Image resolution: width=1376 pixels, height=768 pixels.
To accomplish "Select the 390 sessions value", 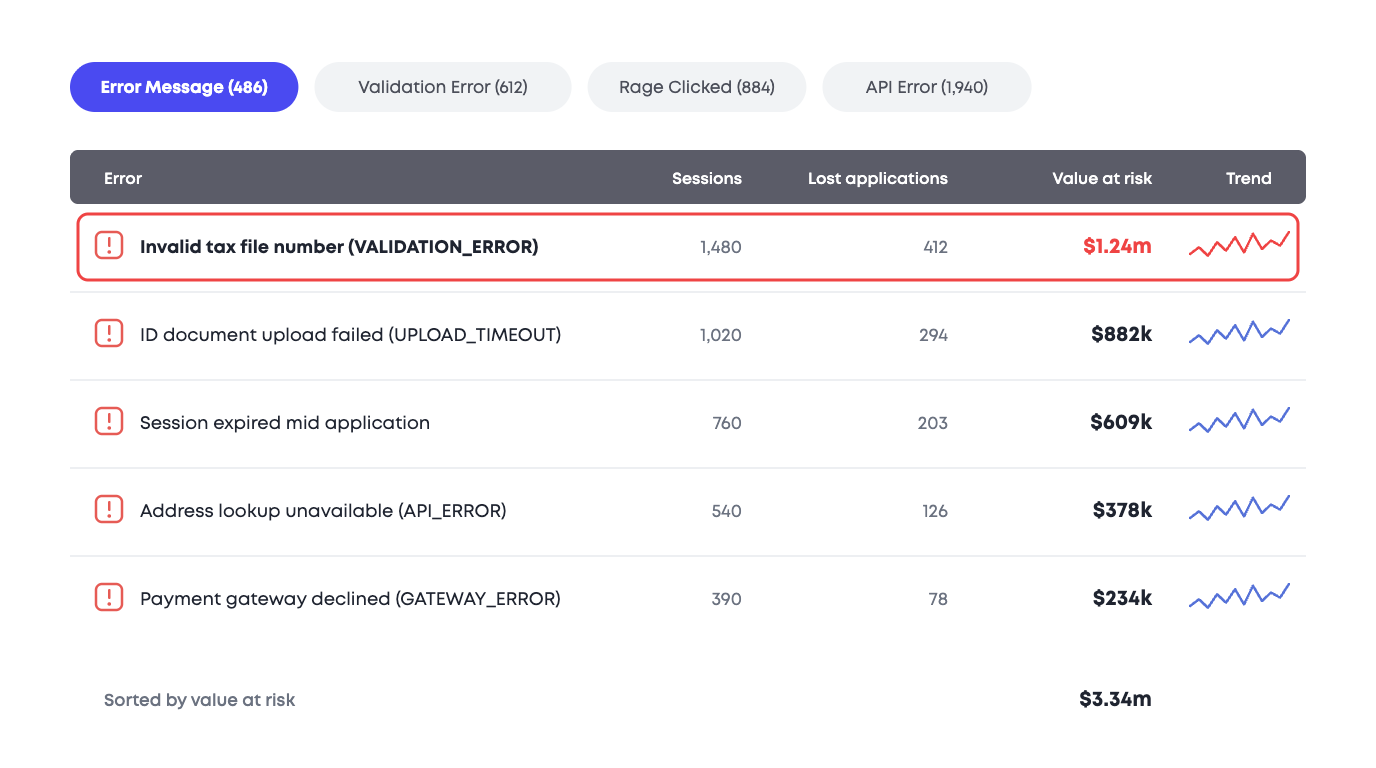I will (x=727, y=598).
